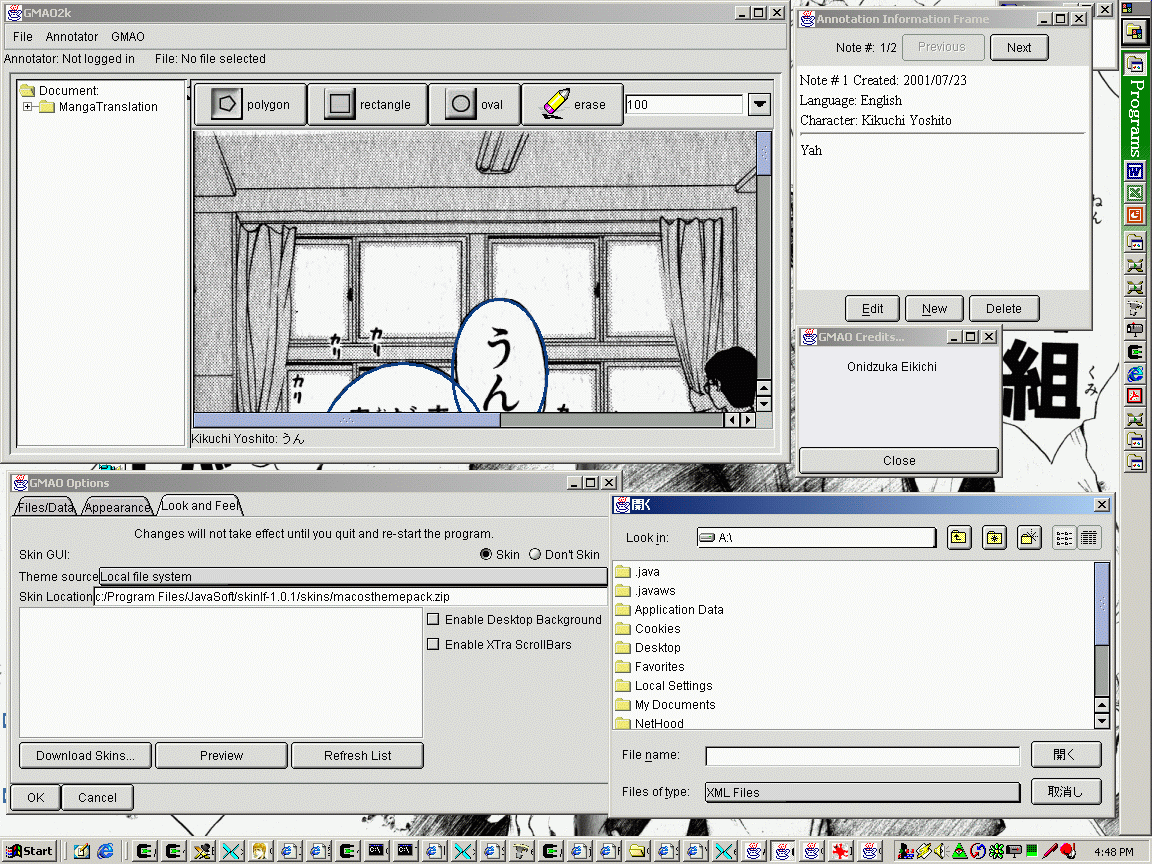Click the zoom value field showing 100

tap(684, 104)
